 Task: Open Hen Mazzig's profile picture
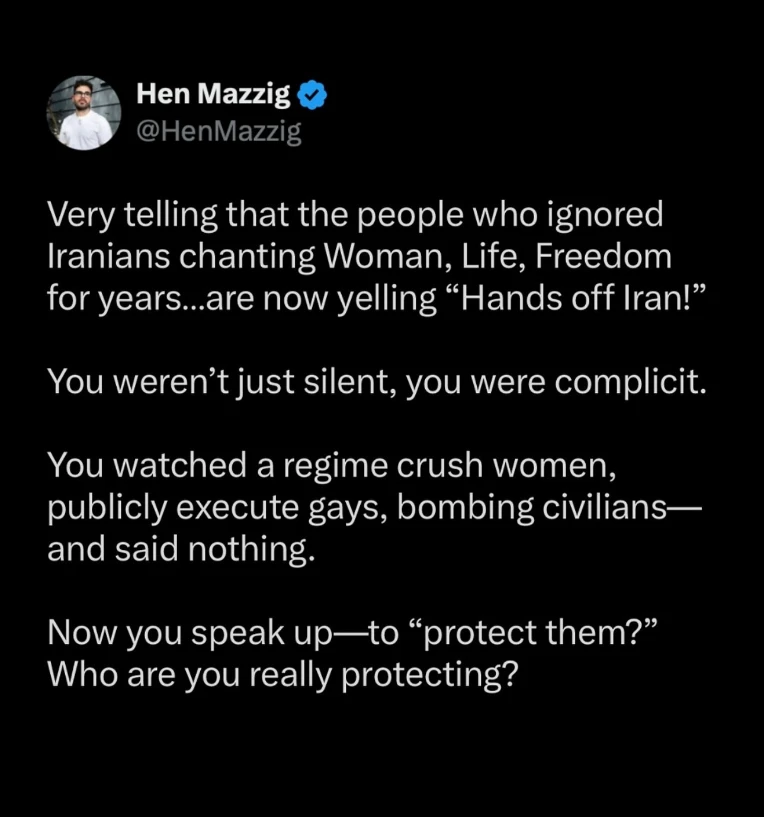coord(84,113)
